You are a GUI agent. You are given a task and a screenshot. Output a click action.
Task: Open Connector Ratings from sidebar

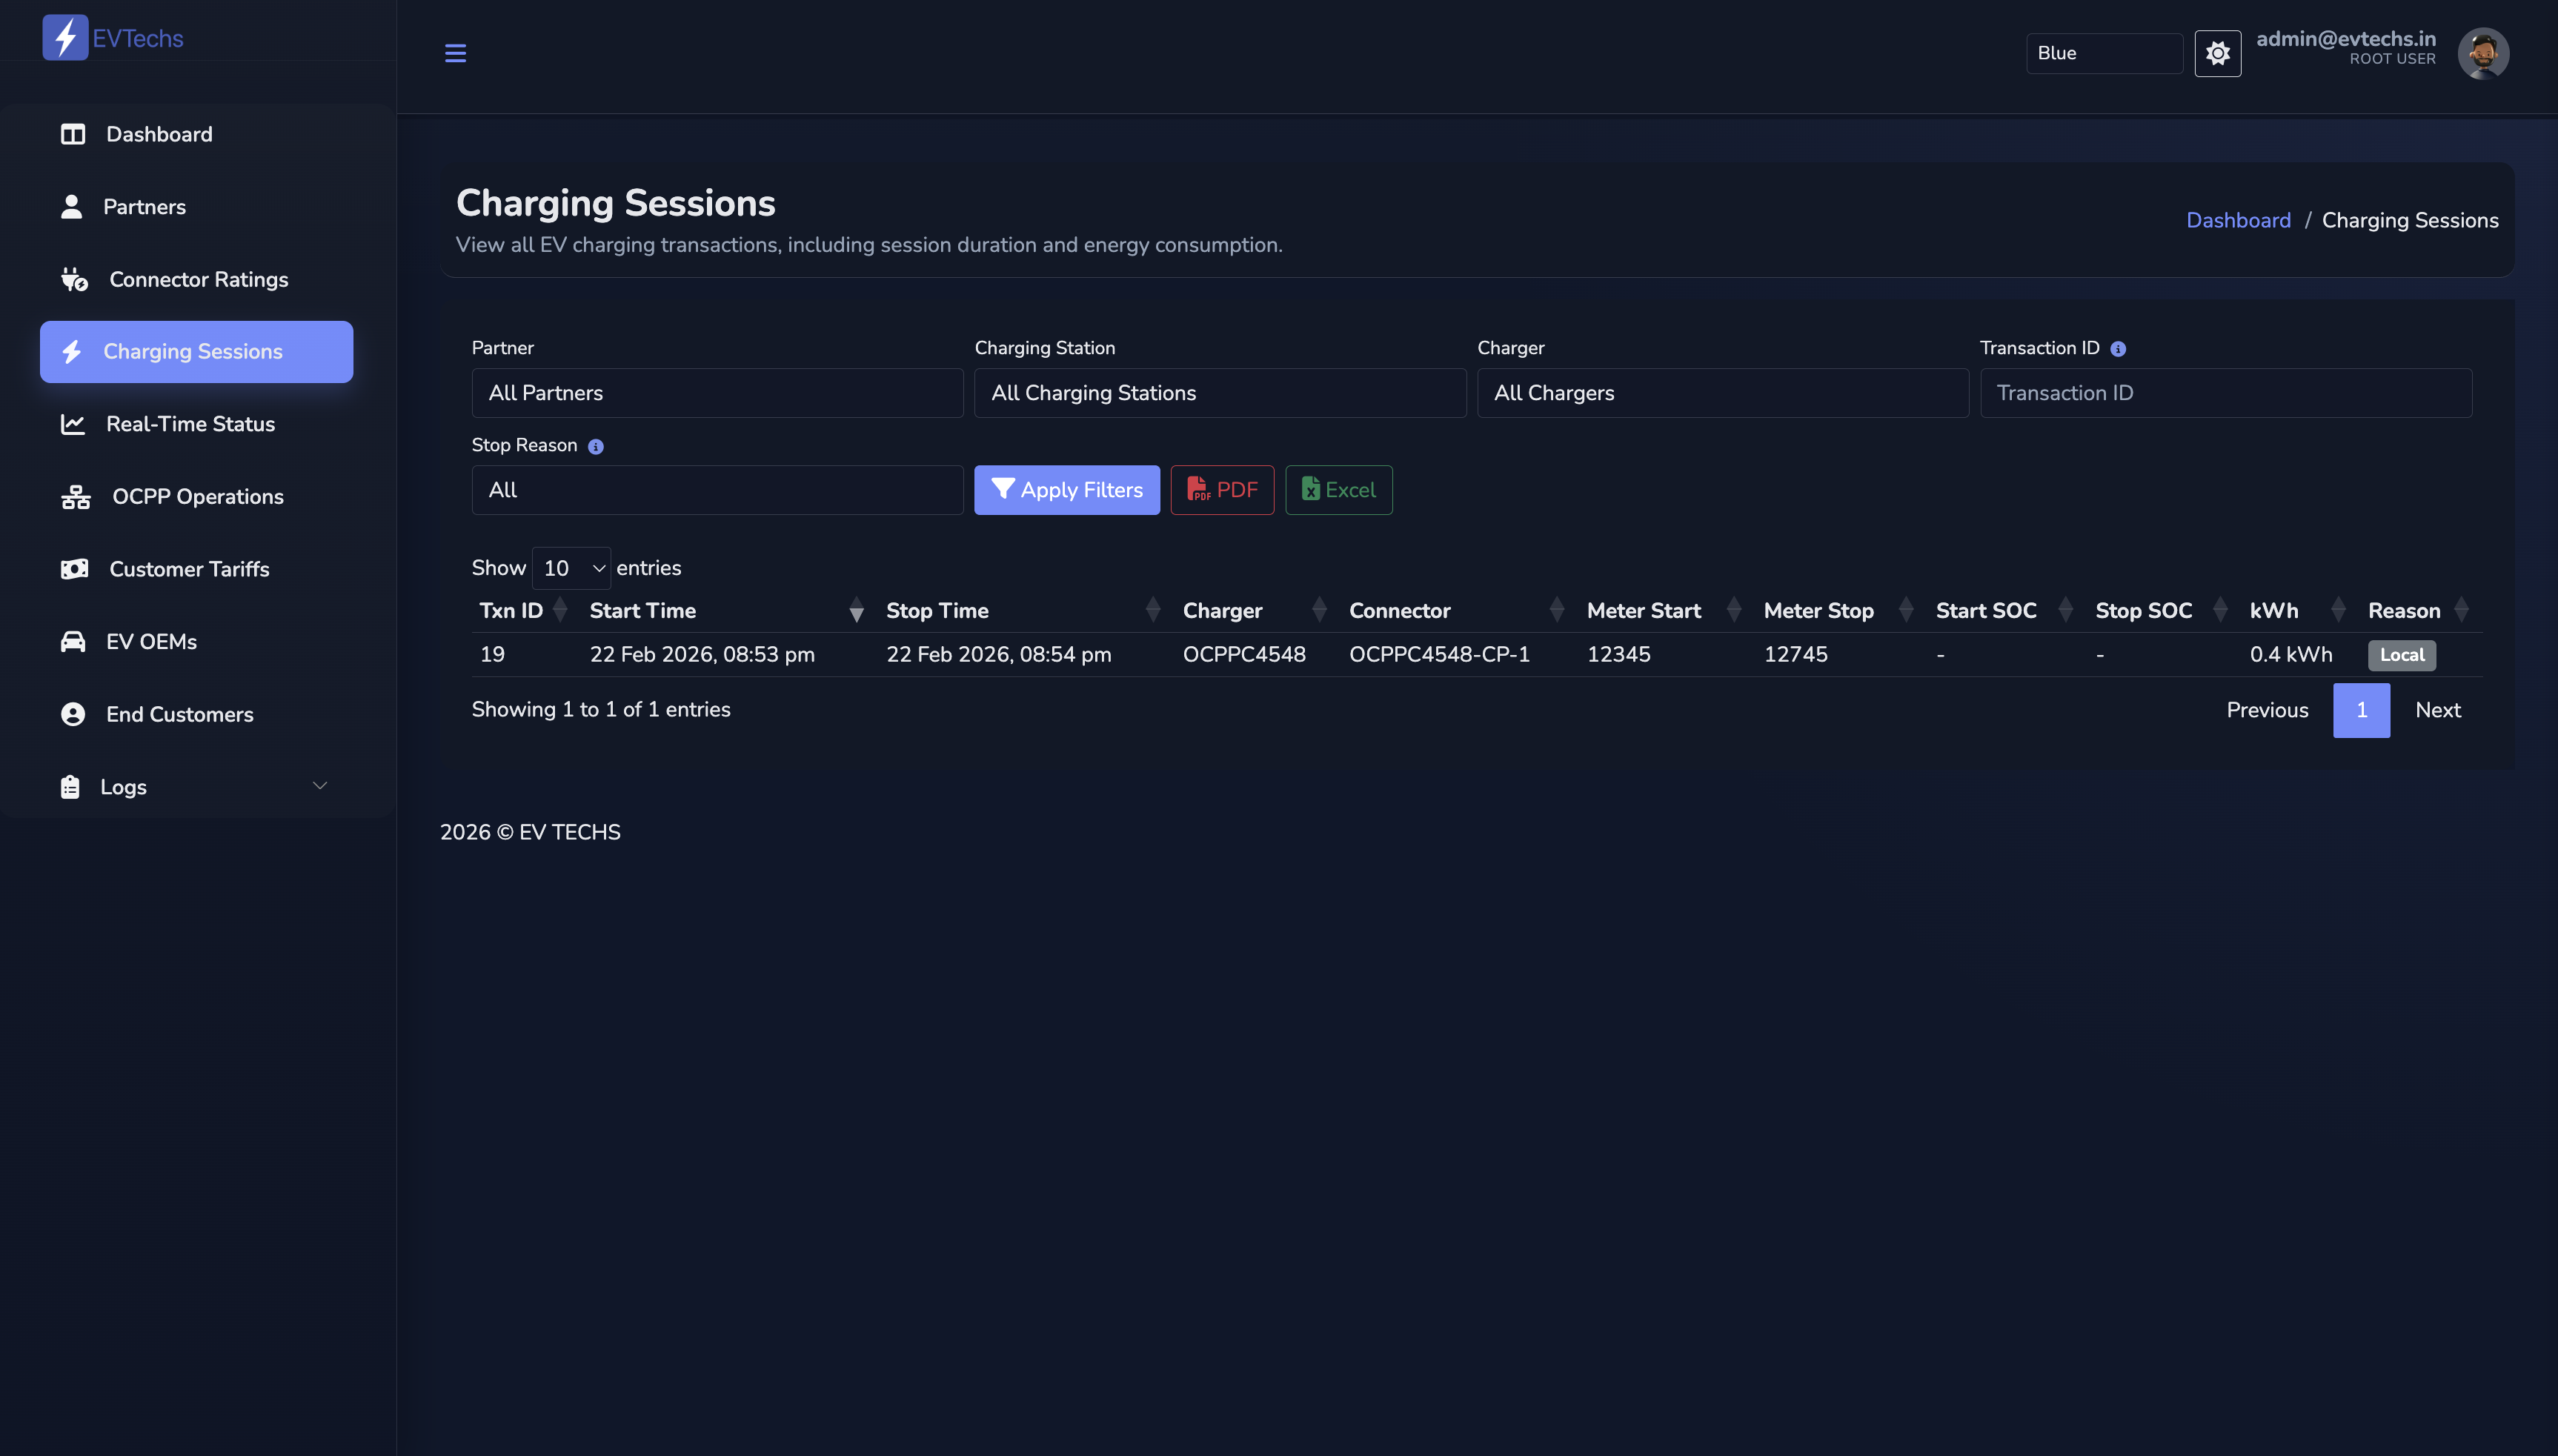coord(198,279)
